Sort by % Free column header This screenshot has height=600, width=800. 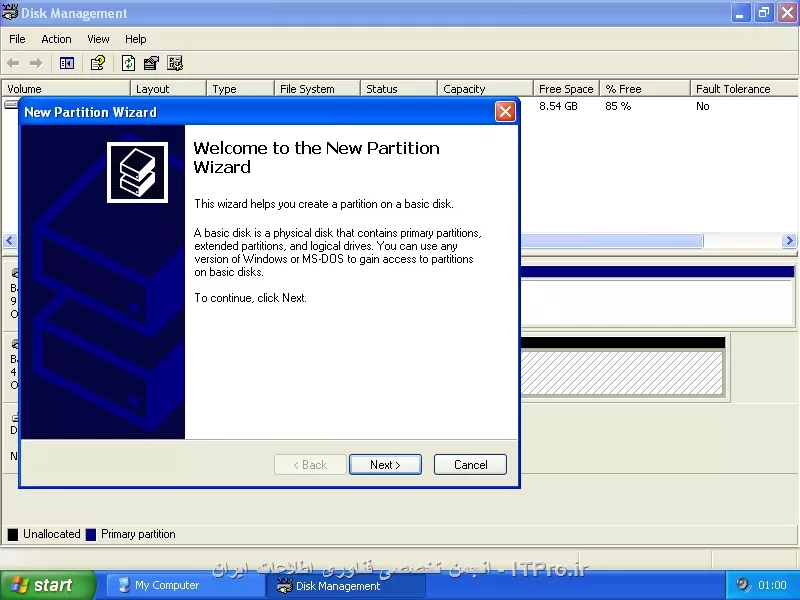tap(645, 89)
